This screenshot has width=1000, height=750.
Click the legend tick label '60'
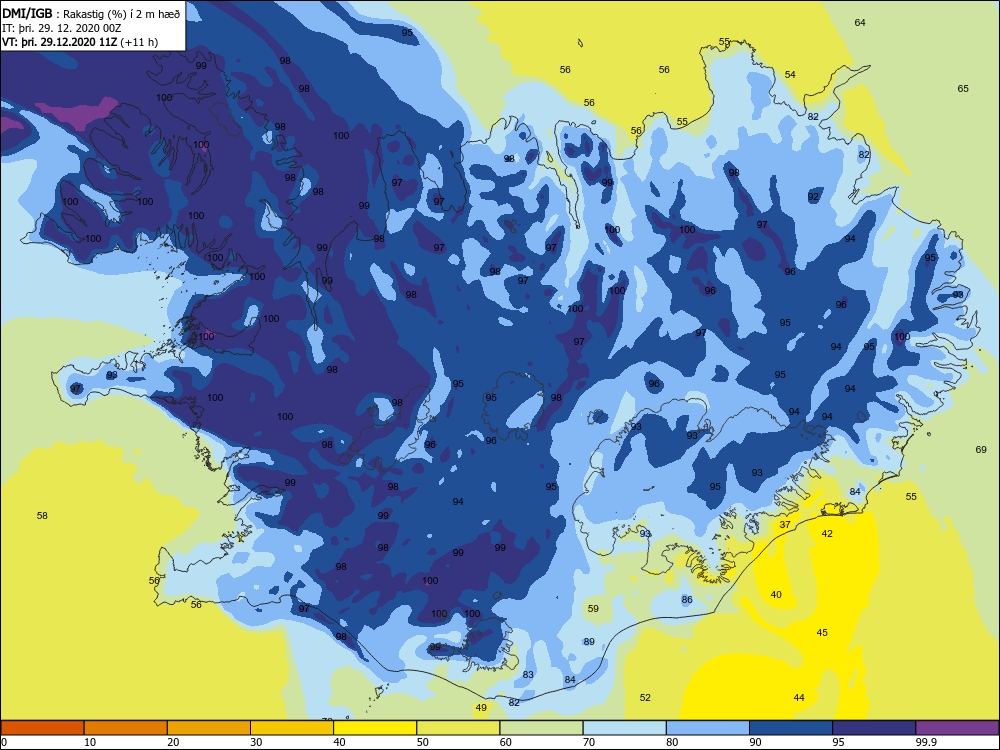click(506, 742)
